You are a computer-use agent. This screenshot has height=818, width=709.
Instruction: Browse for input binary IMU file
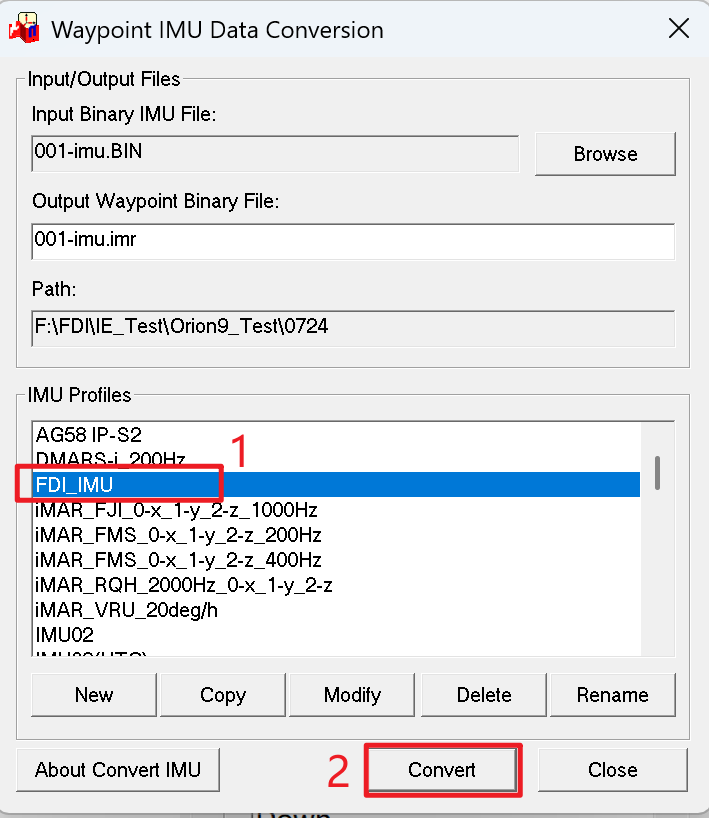coord(605,154)
